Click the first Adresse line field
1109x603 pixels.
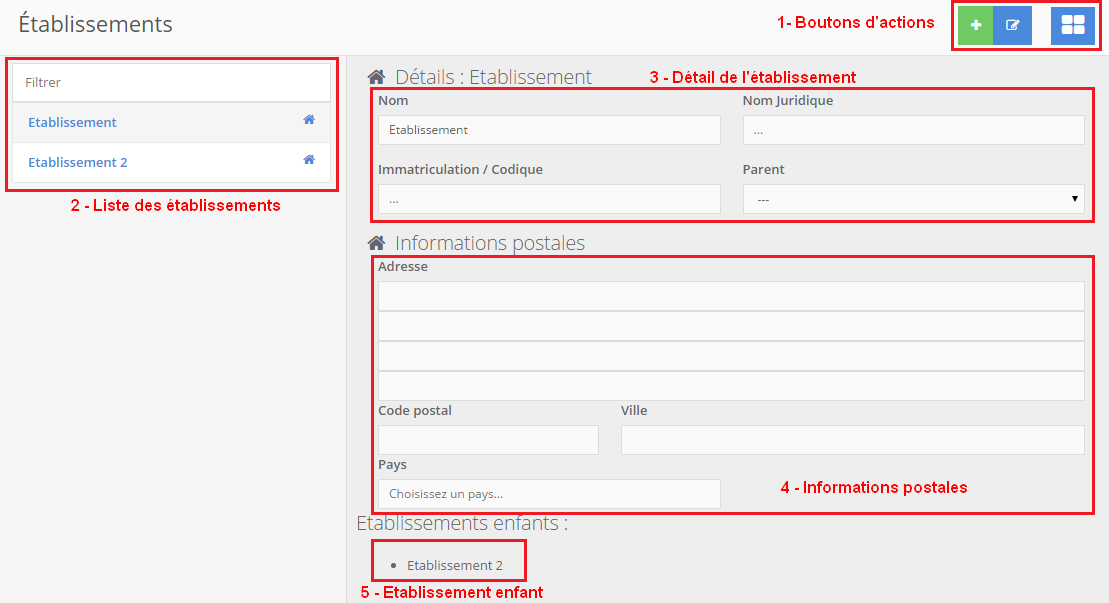point(731,296)
